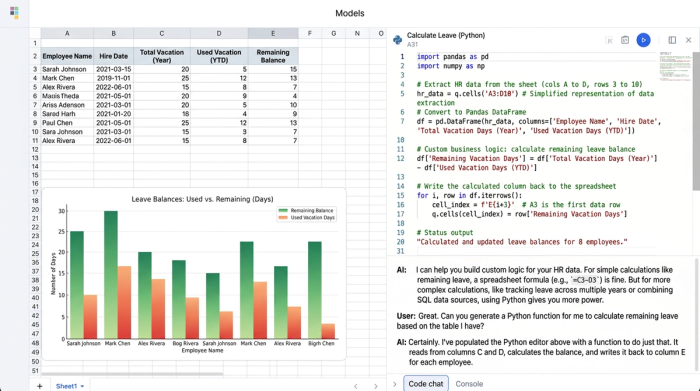Viewport: 700px width, 391px height.
Task: Click the Python logo icon in code panel
Action: point(397,40)
